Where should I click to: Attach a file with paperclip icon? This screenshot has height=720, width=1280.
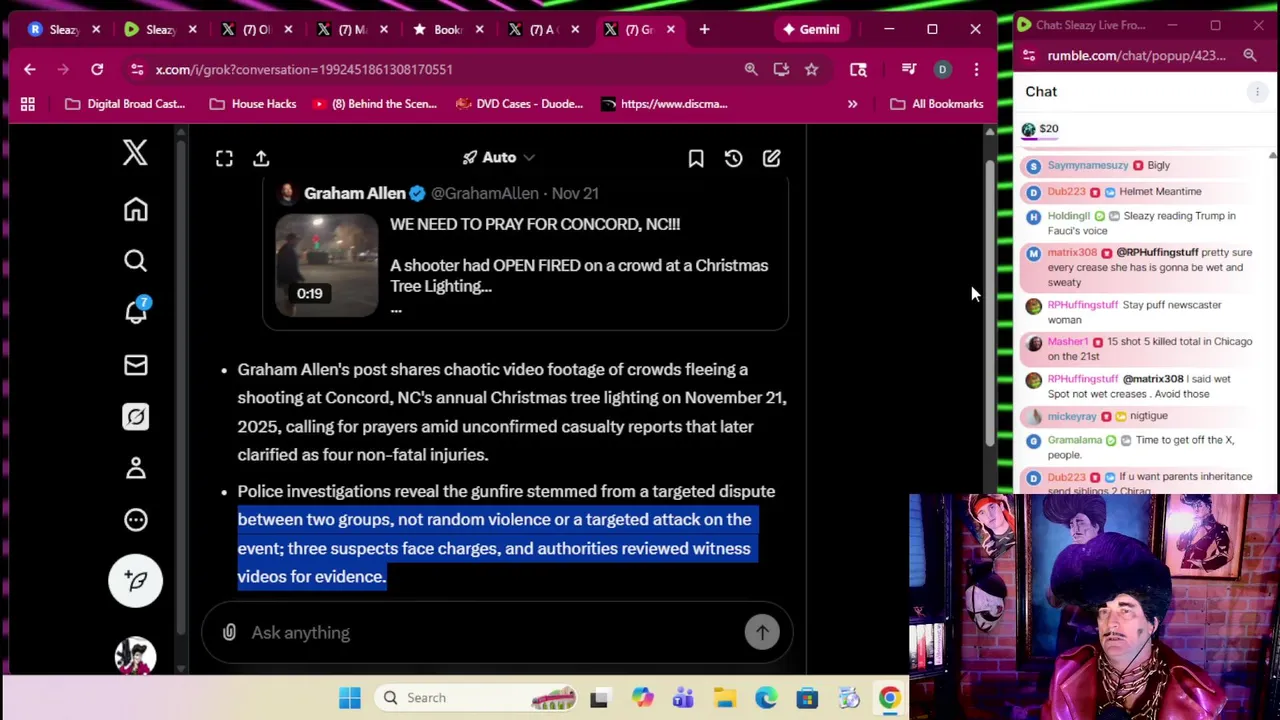(x=229, y=632)
